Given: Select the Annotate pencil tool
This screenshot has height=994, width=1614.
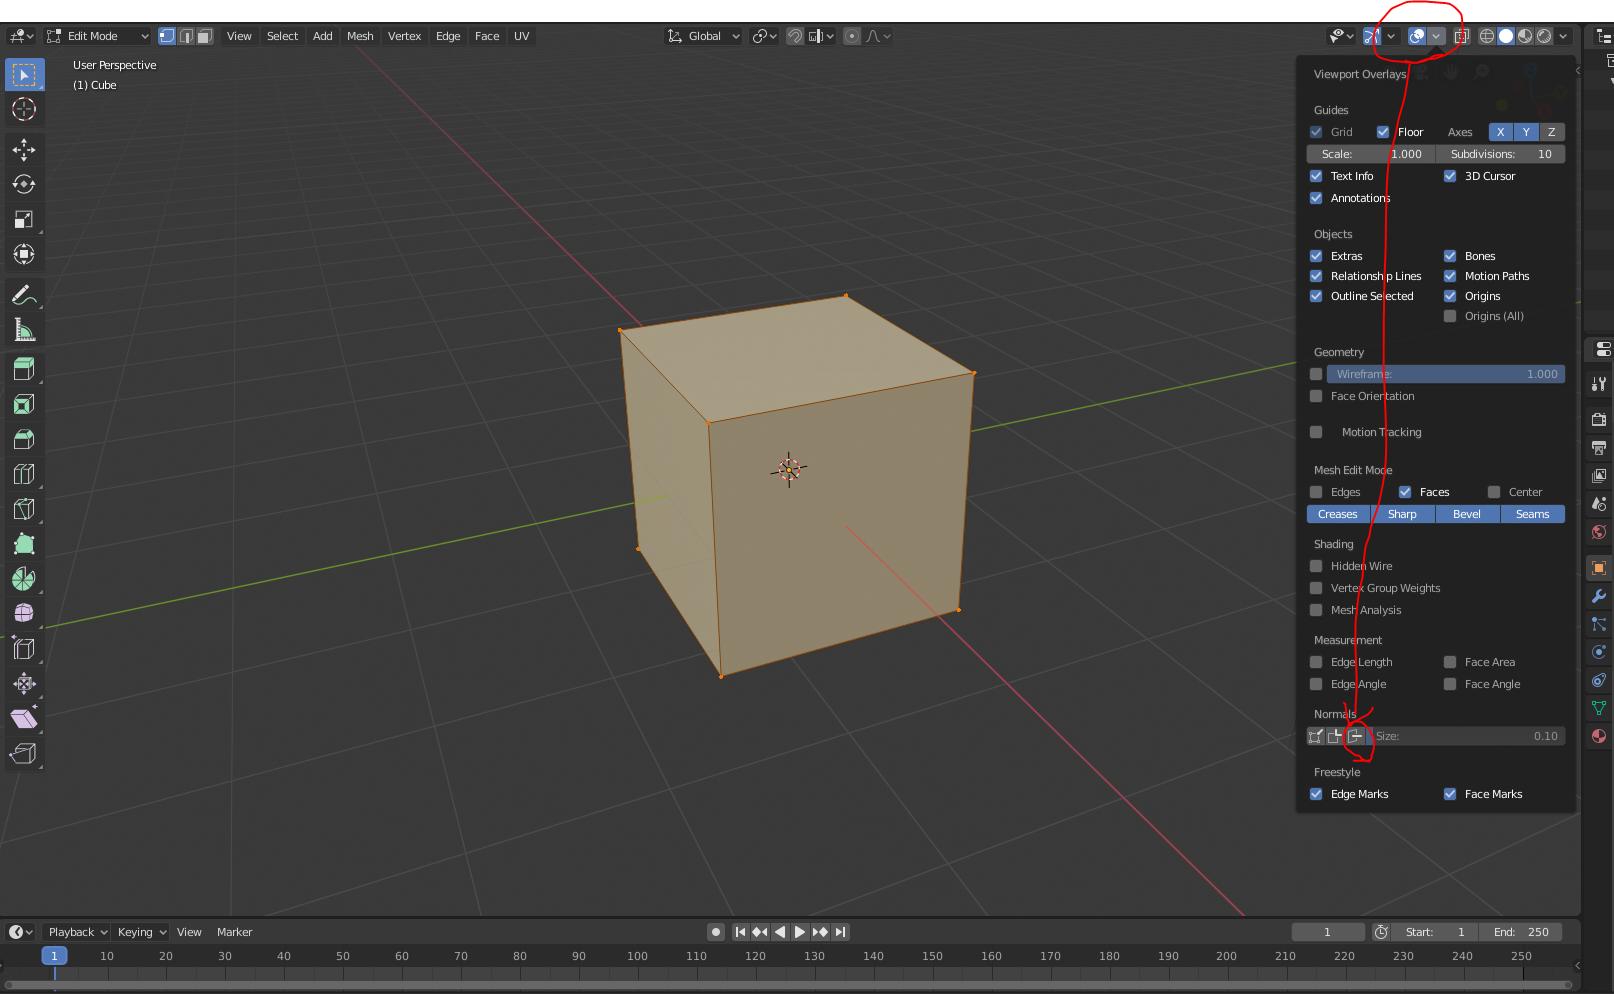Looking at the screenshot, I should pyautogui.click(x=24, y=295).
